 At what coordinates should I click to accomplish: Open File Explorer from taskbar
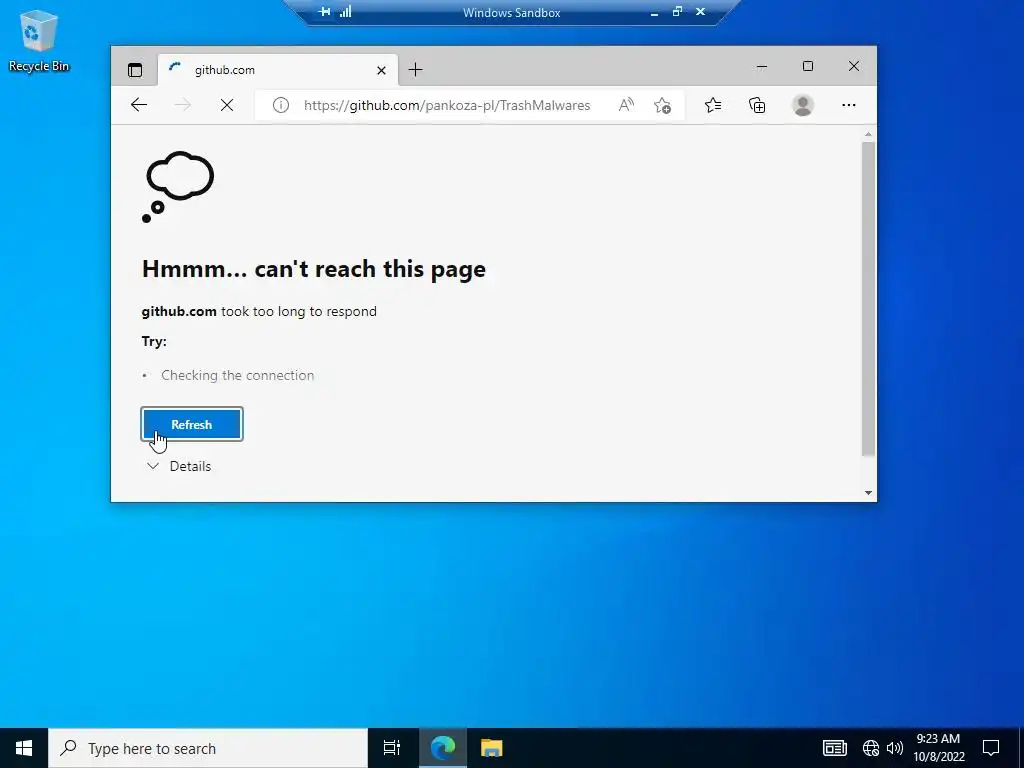[492, 748]
